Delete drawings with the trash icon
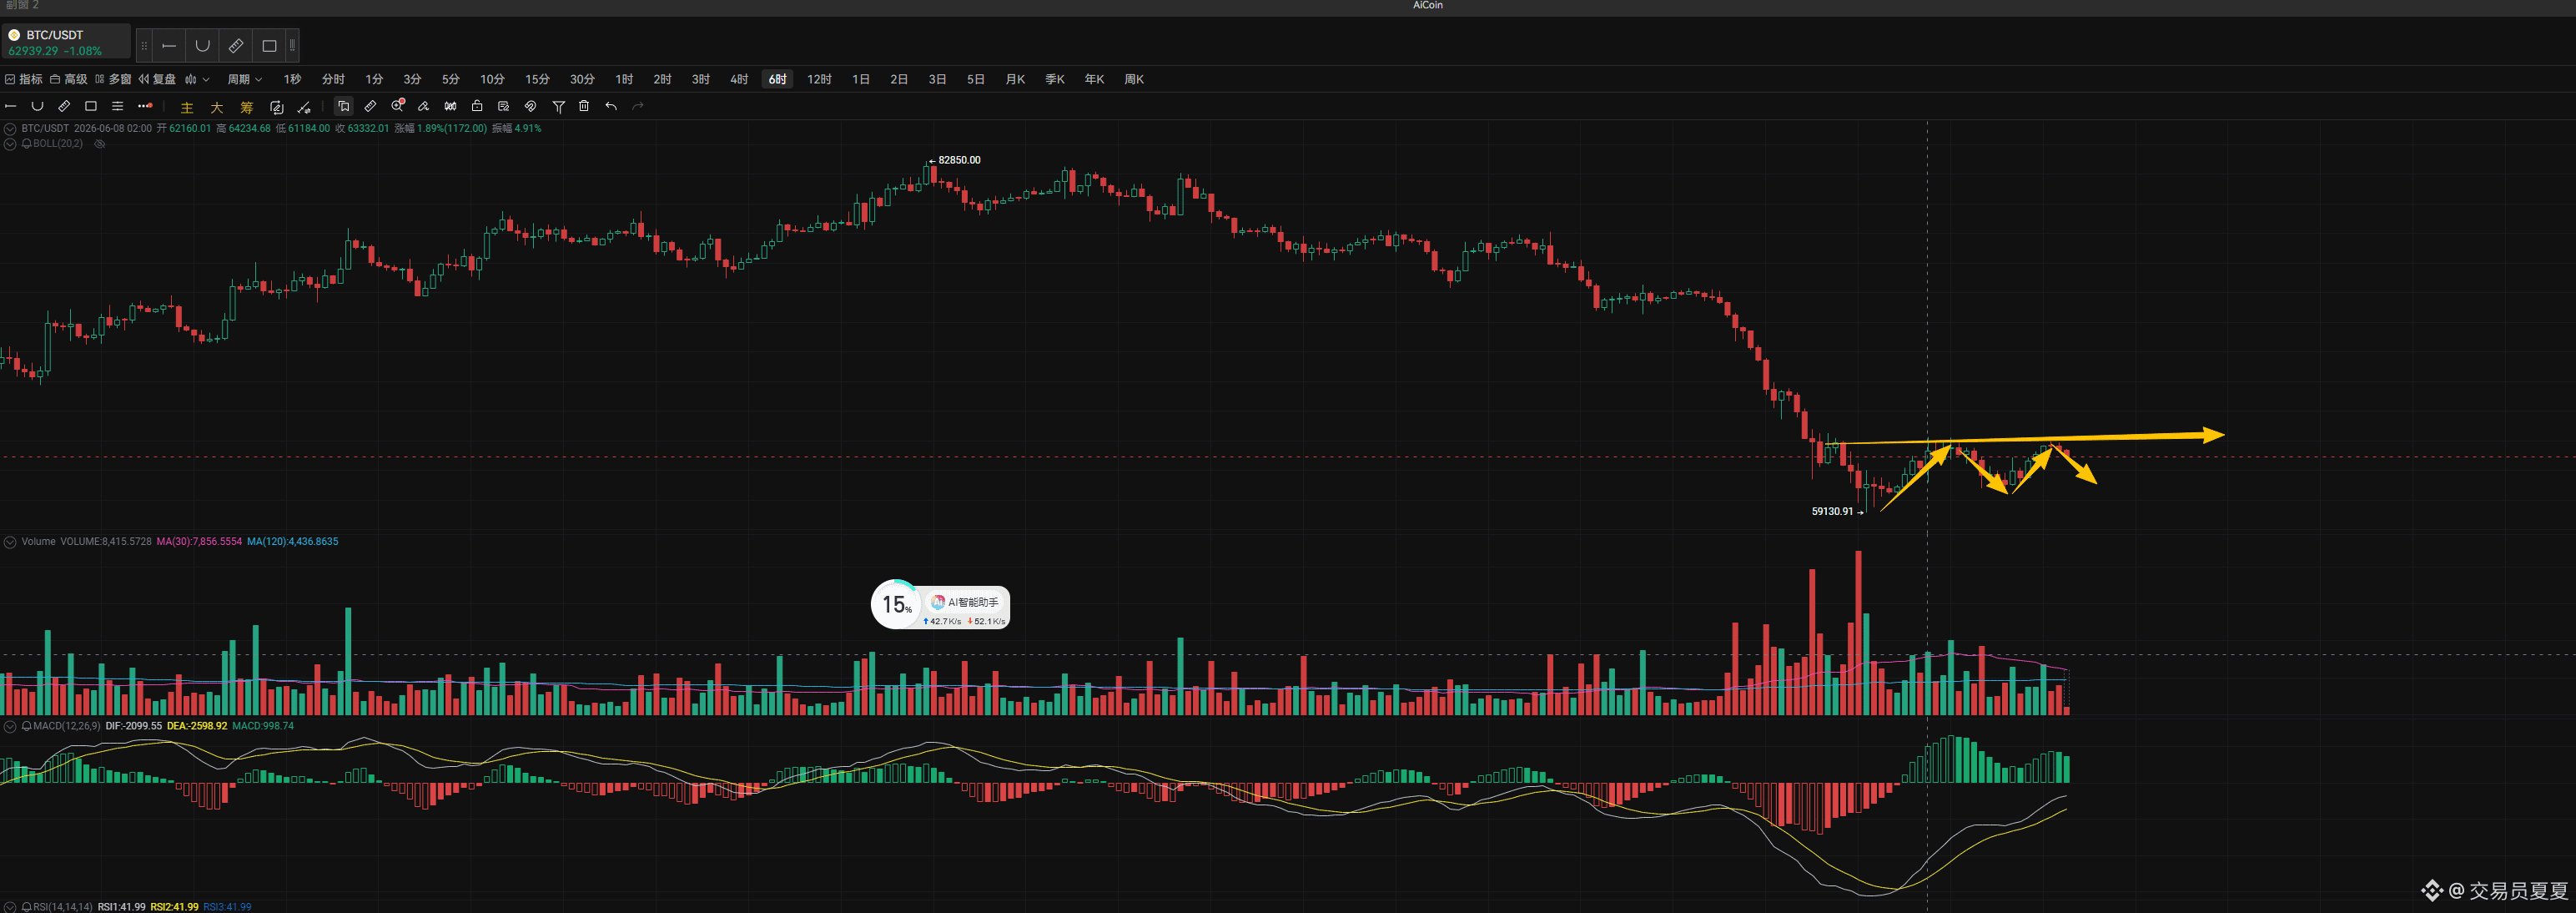 pos(584,106)
